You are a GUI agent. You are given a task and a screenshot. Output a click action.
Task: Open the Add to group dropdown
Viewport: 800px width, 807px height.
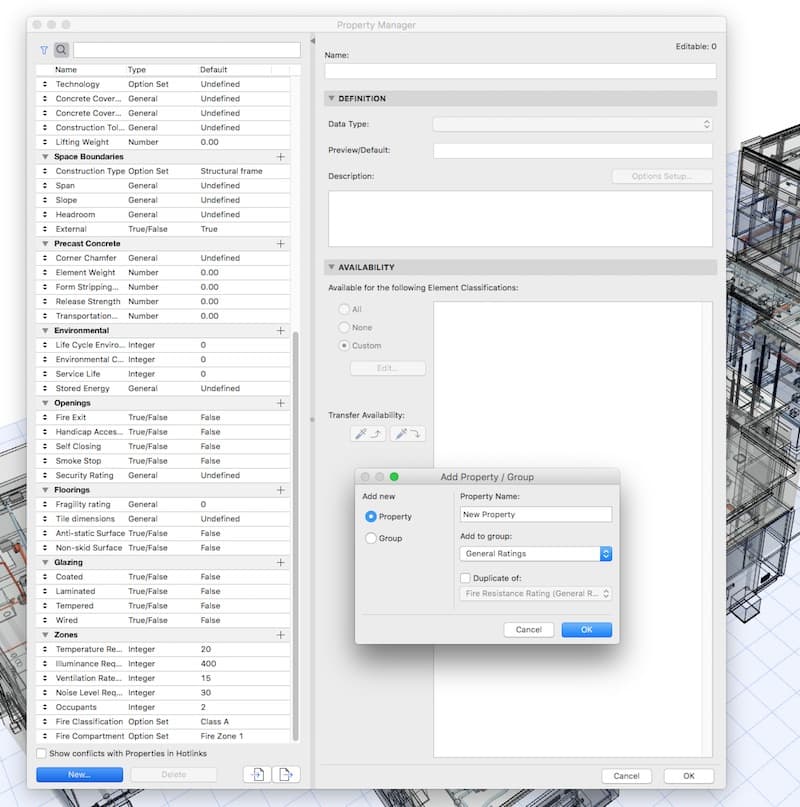[535, 554]
